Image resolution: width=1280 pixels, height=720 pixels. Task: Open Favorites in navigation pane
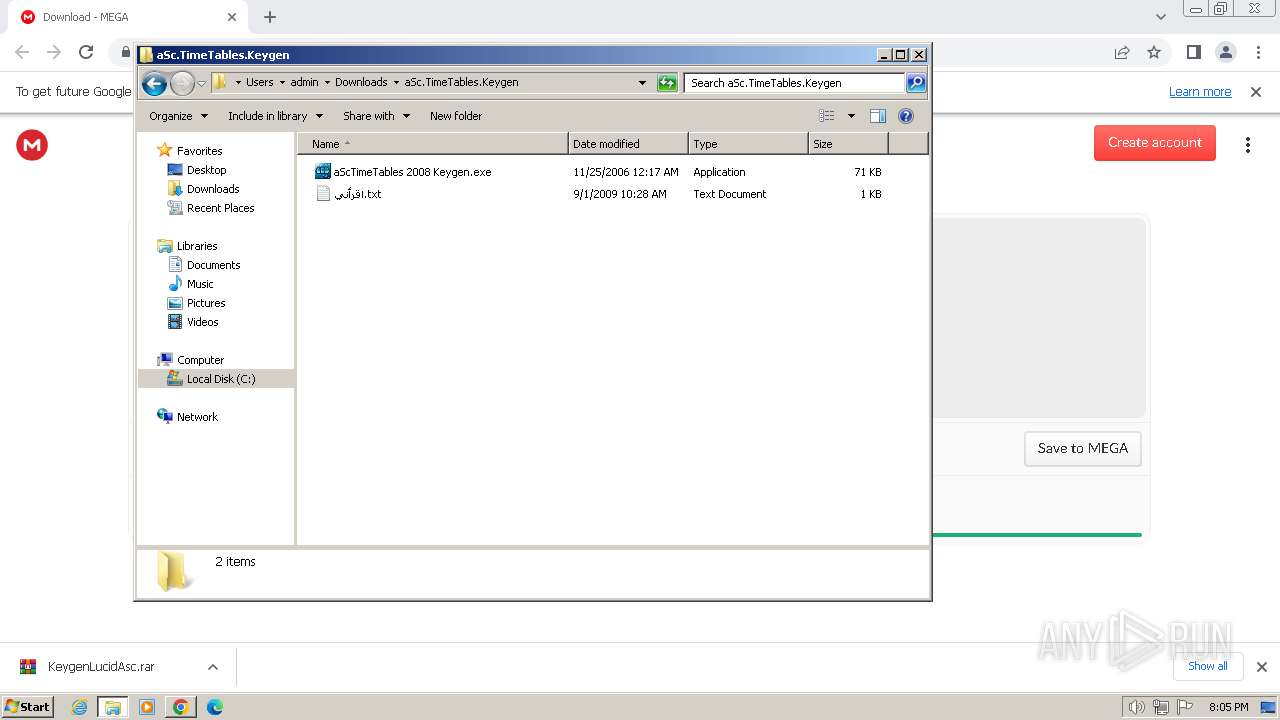pos(199,151)
